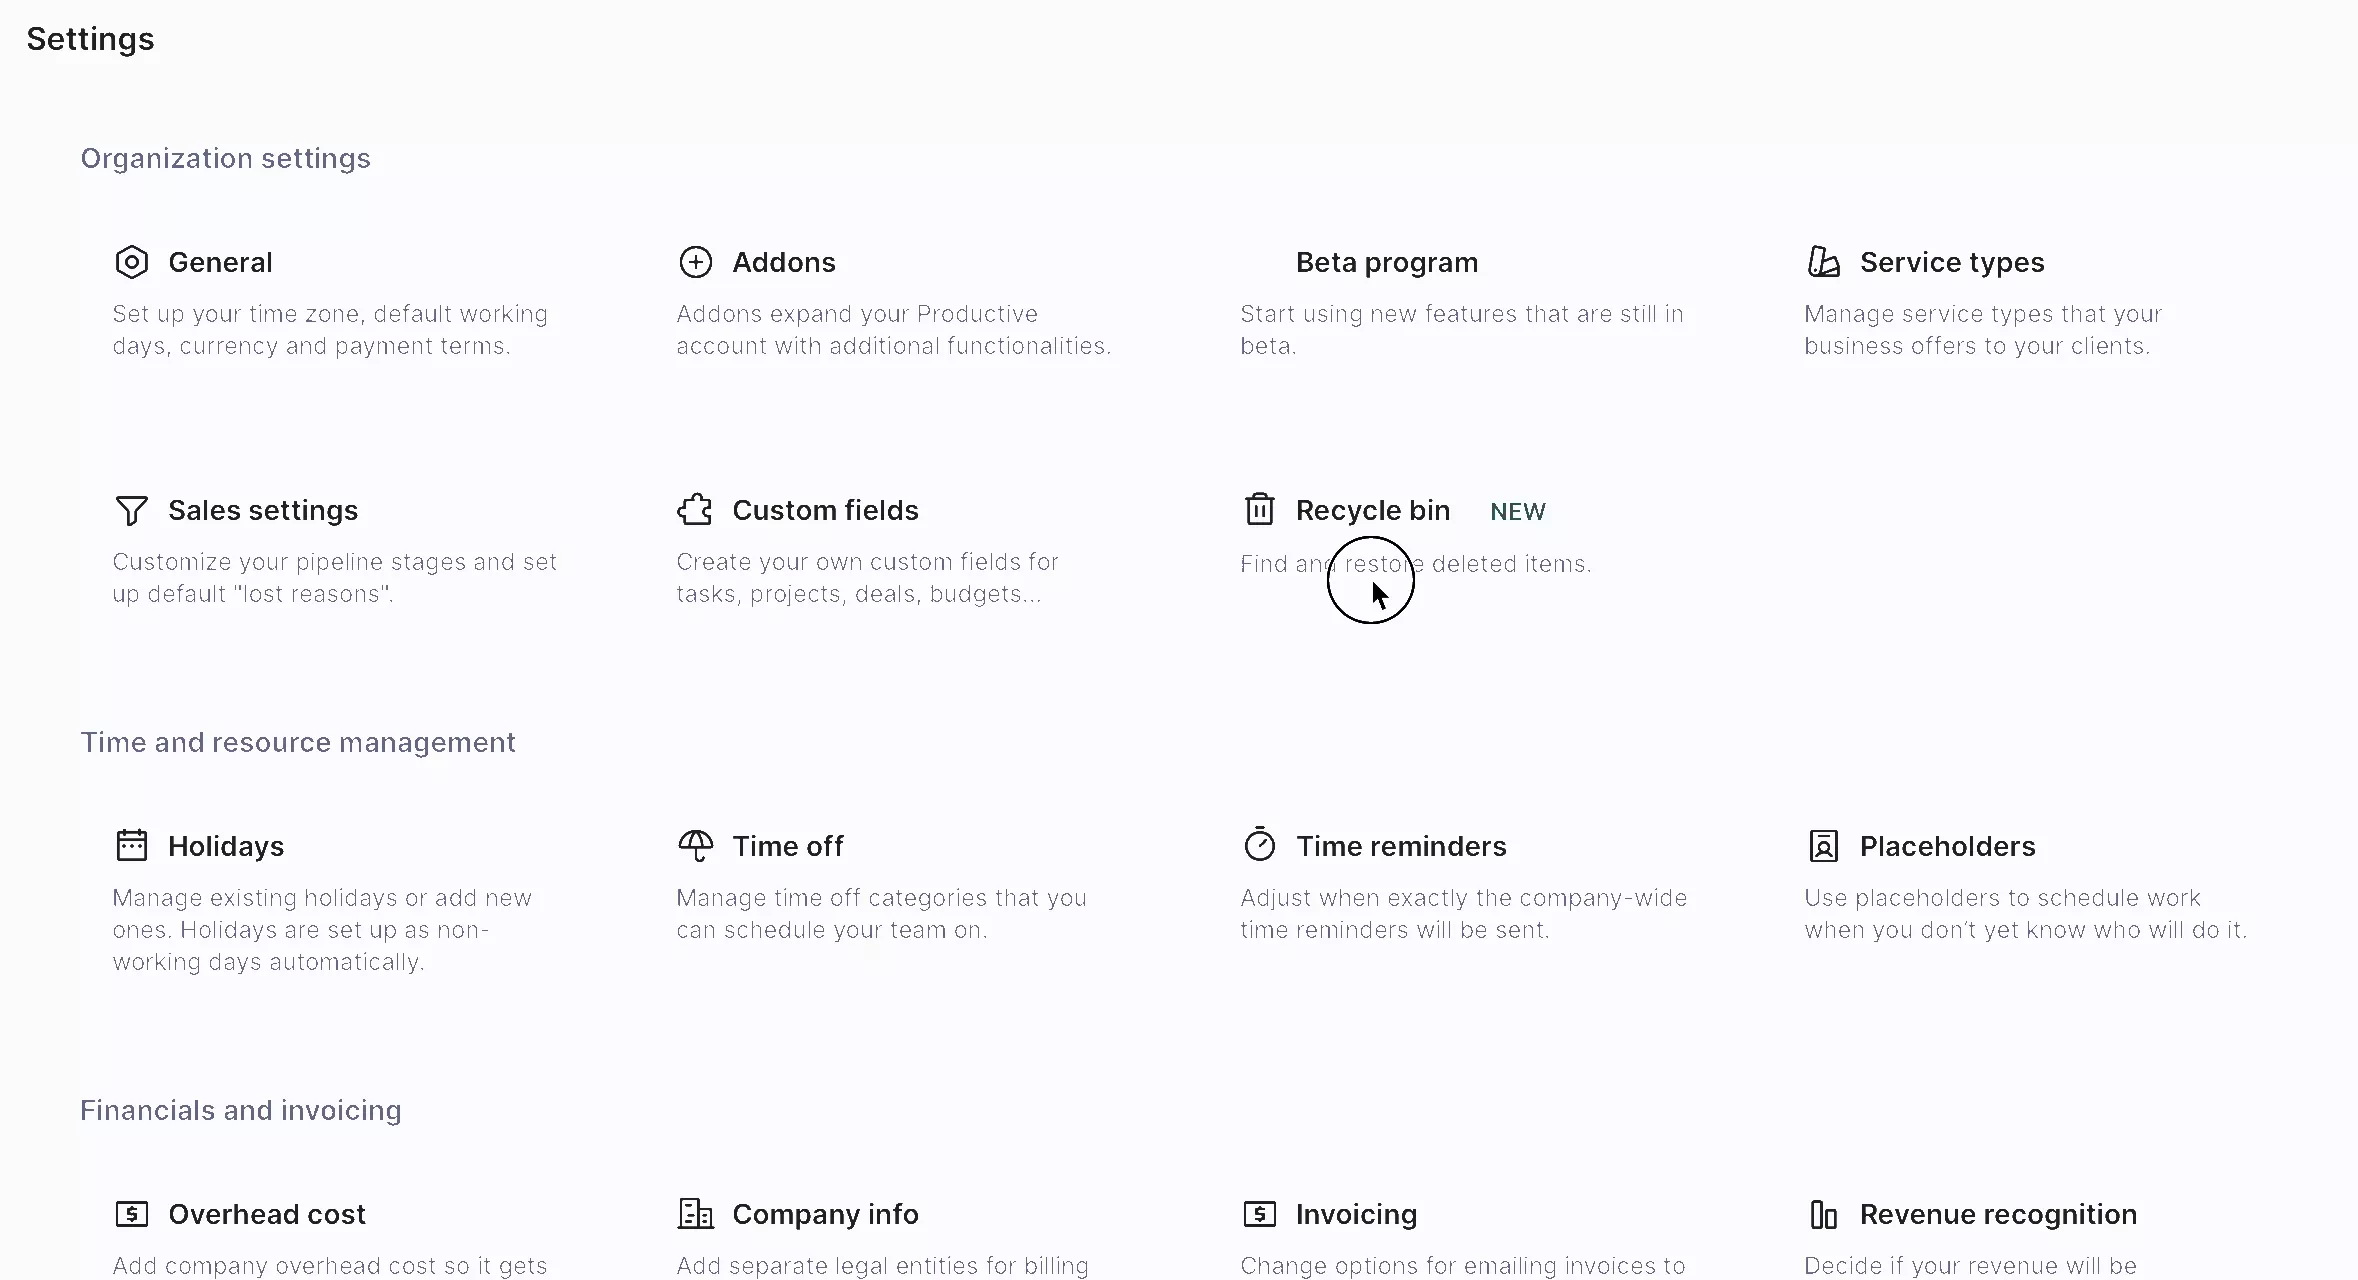
Task: Open Time off settings
Action: click(788, 846)
